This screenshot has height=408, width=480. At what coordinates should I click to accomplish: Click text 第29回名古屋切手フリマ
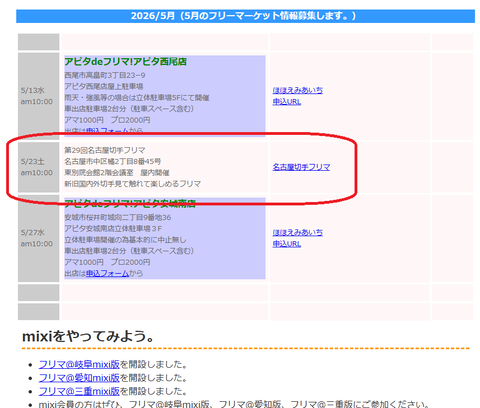coord(105,150)
